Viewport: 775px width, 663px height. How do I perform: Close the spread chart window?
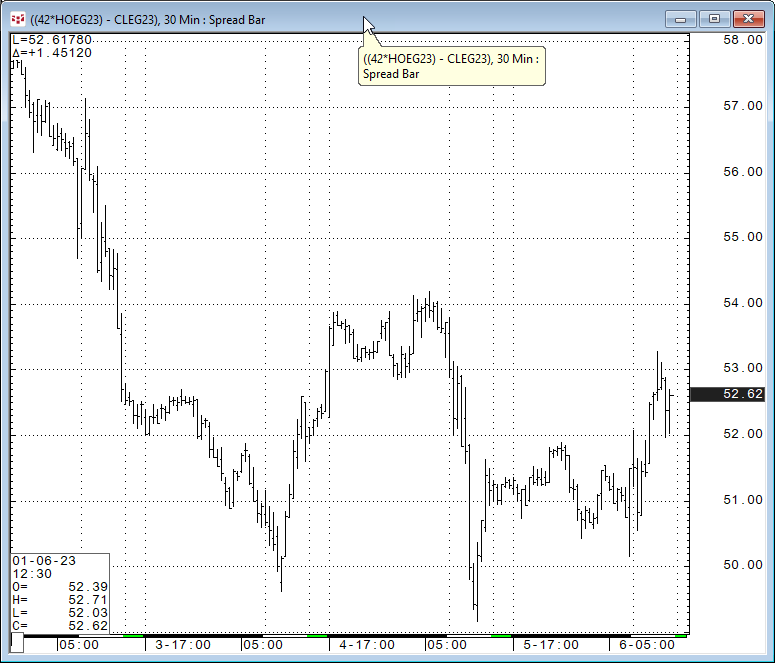748,19
